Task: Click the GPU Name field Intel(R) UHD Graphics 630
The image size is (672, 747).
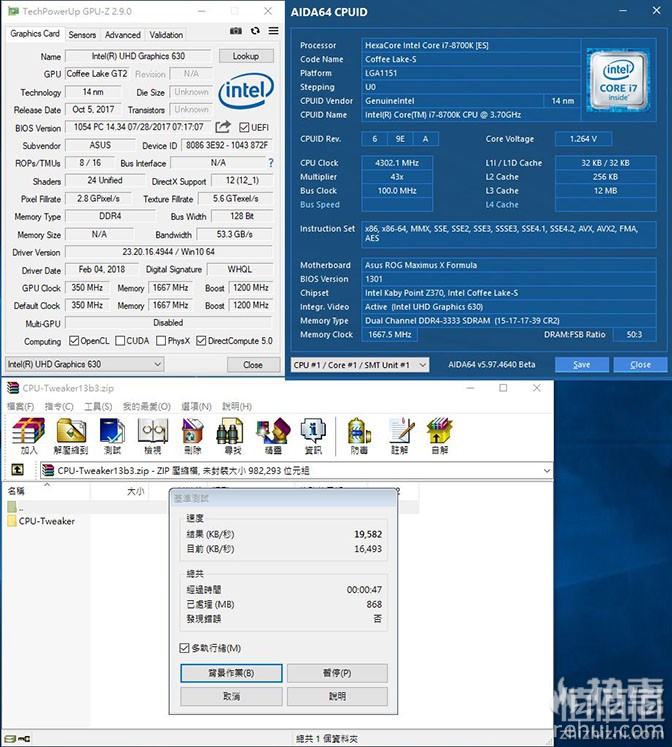Action: coord(138,56)
